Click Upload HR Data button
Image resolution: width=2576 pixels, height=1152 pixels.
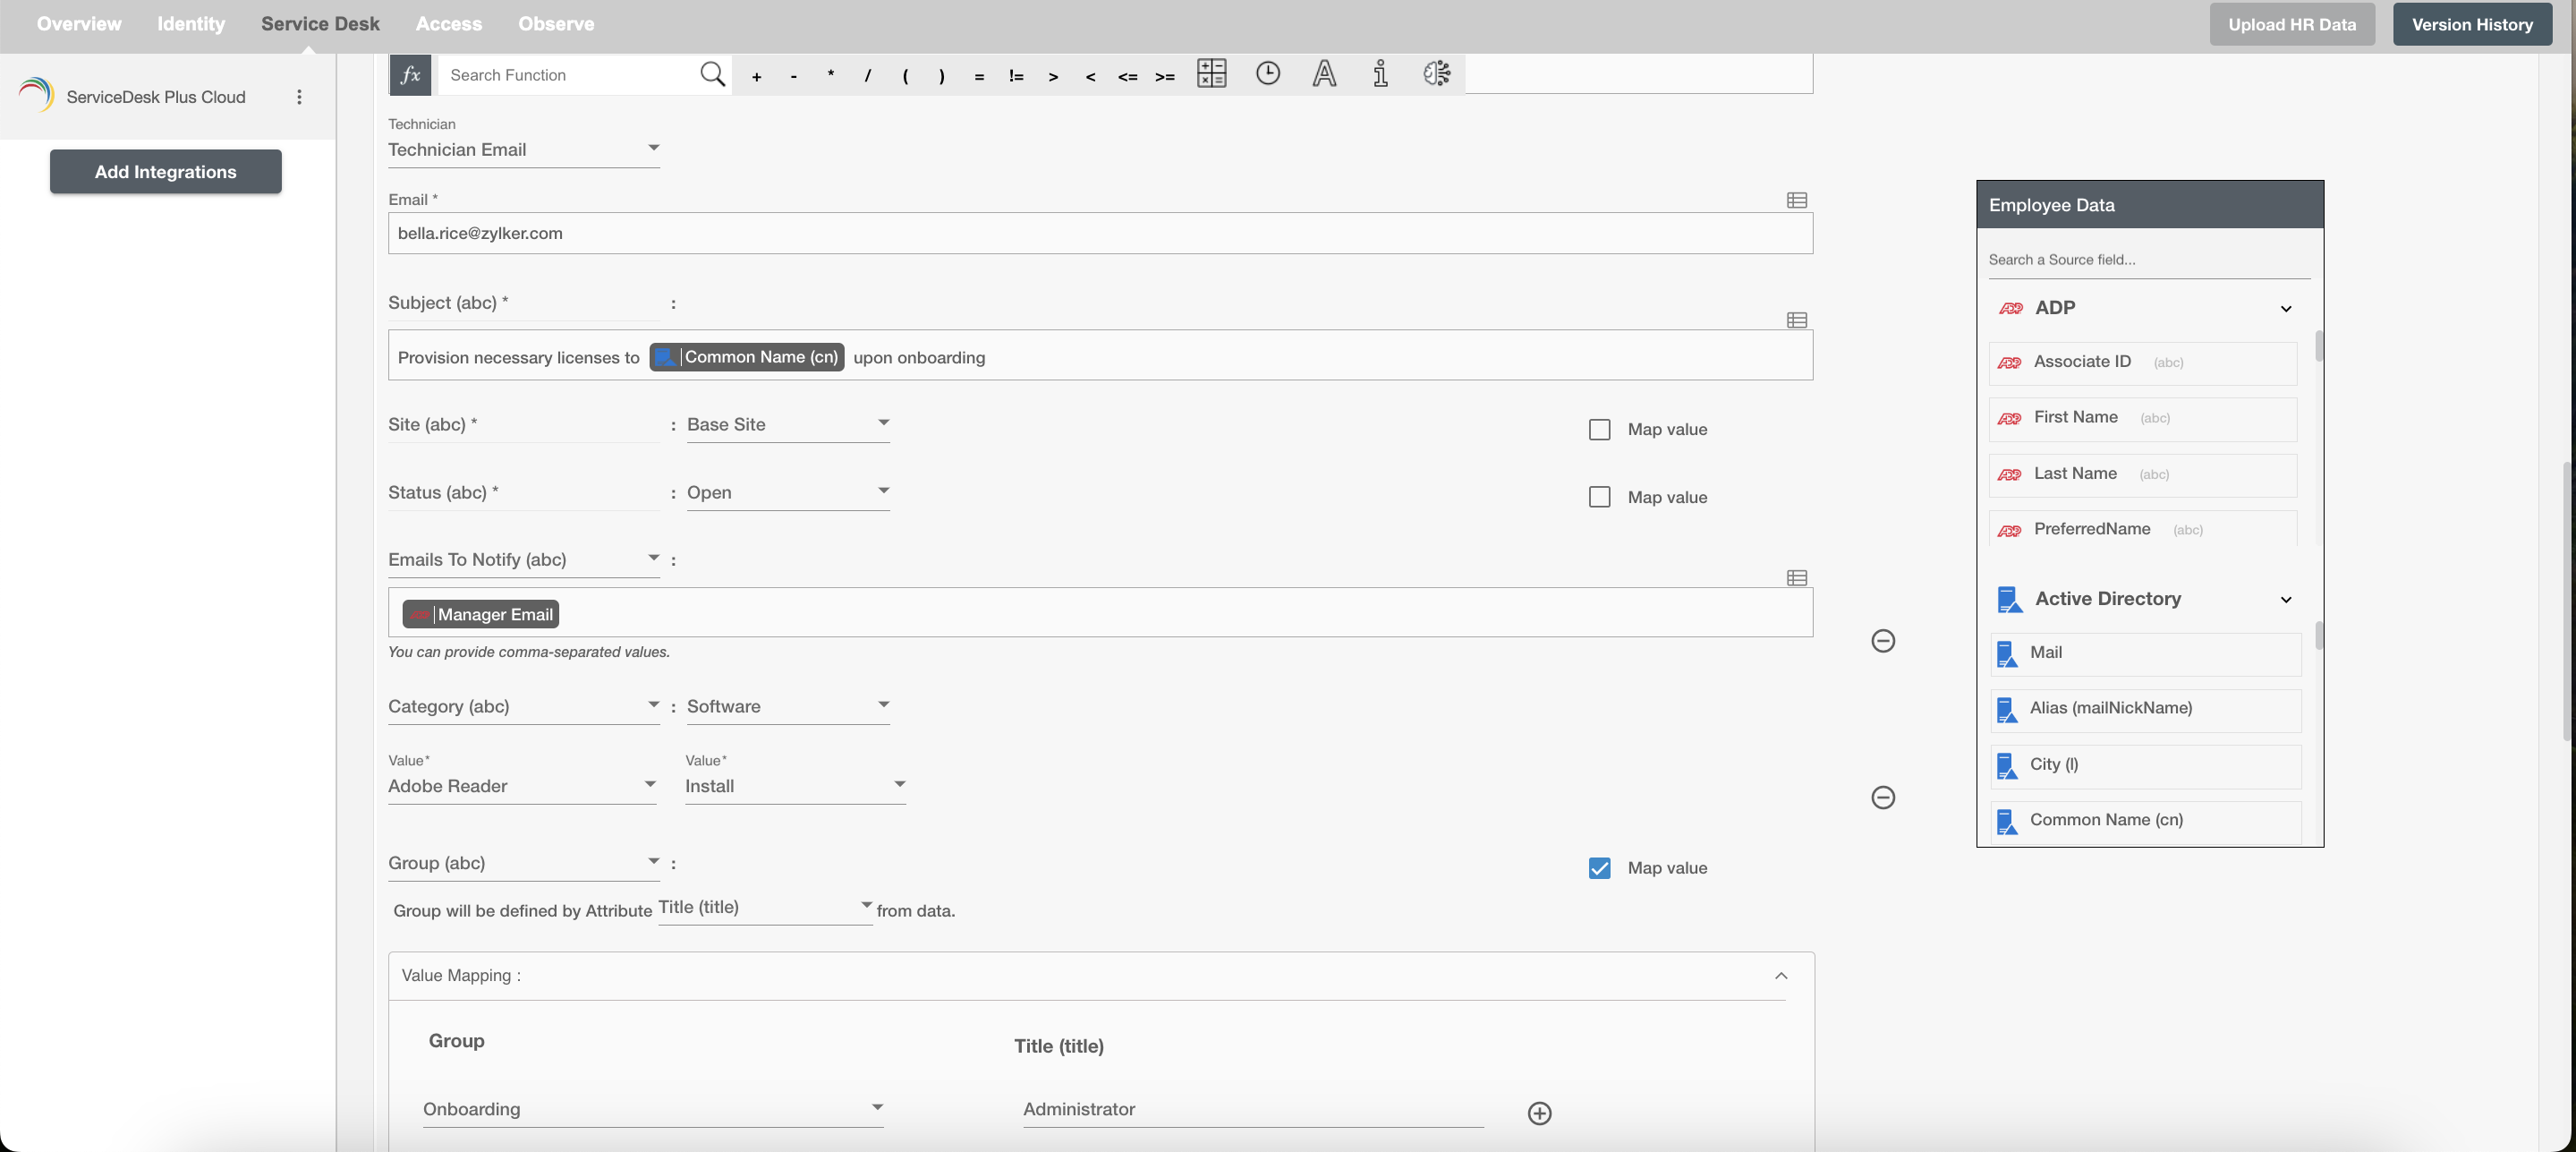2291,25
